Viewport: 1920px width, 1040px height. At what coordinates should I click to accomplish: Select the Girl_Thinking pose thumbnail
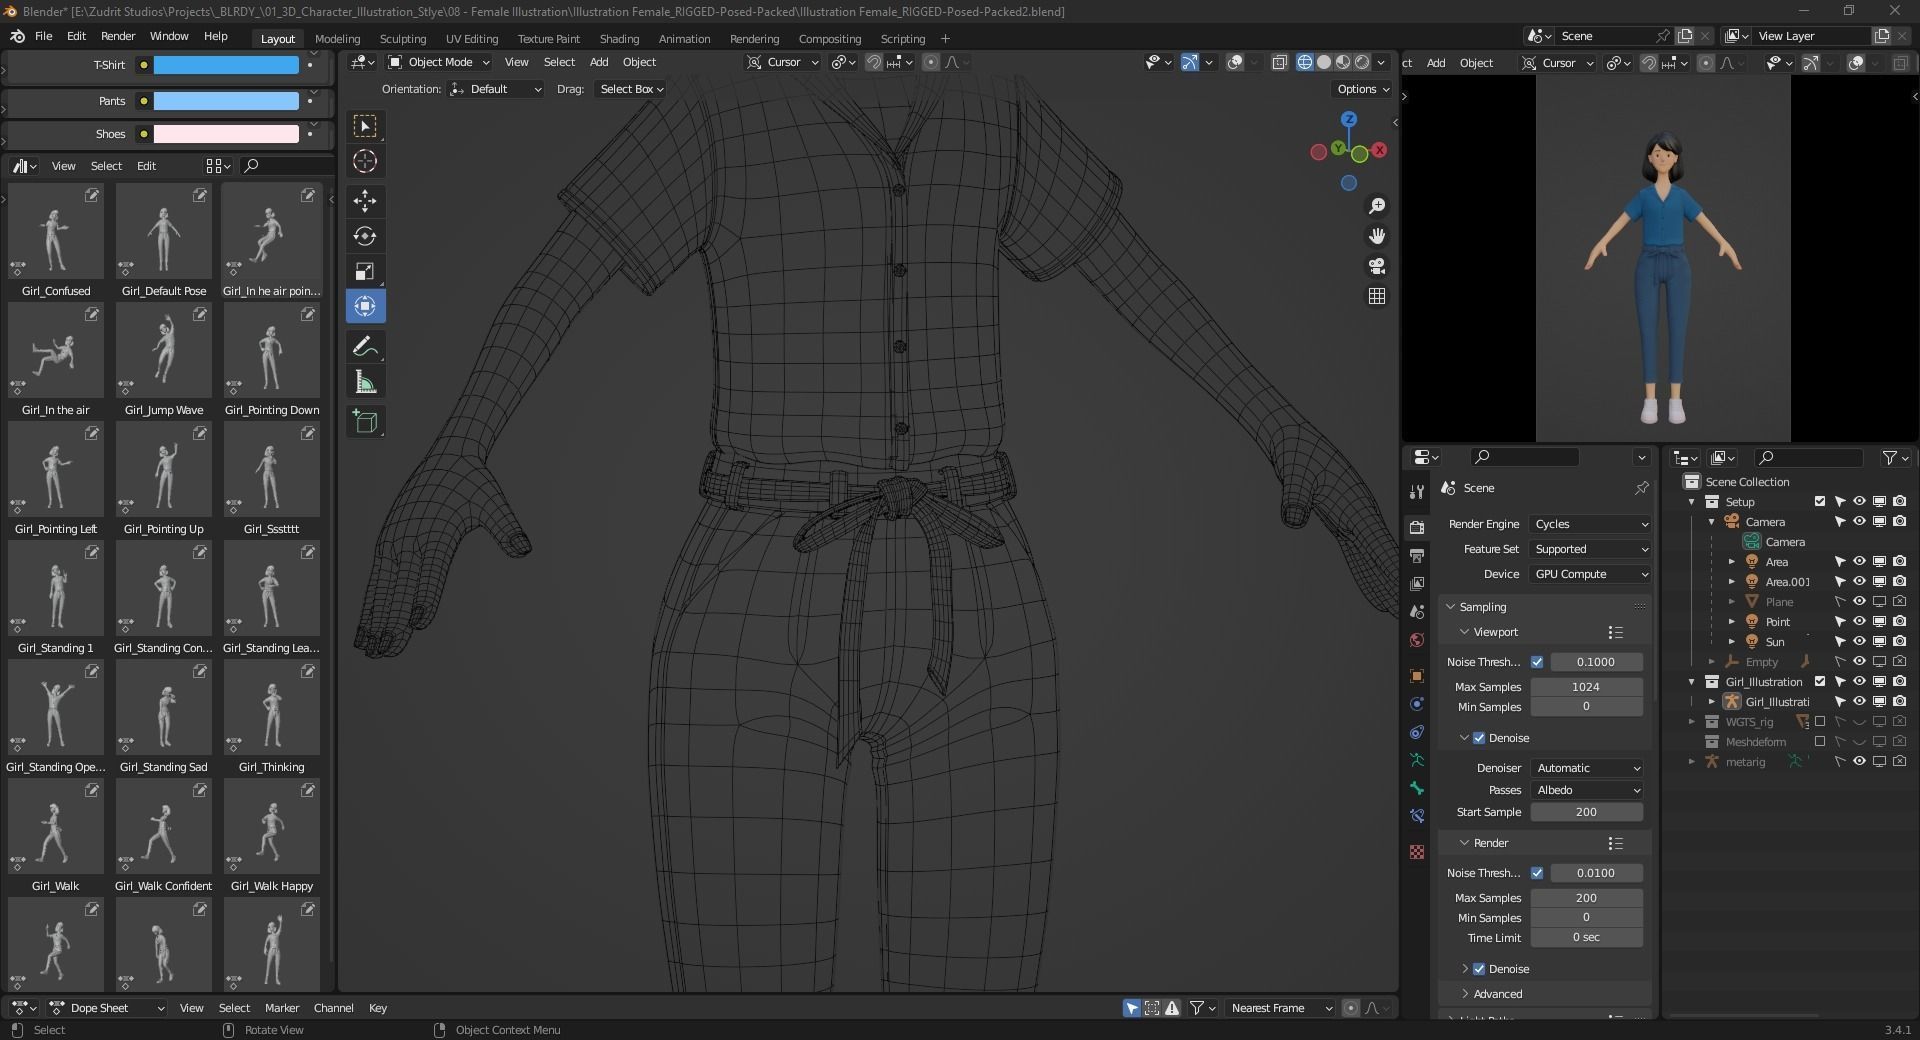pyautogui.click(x=272, y=708)
